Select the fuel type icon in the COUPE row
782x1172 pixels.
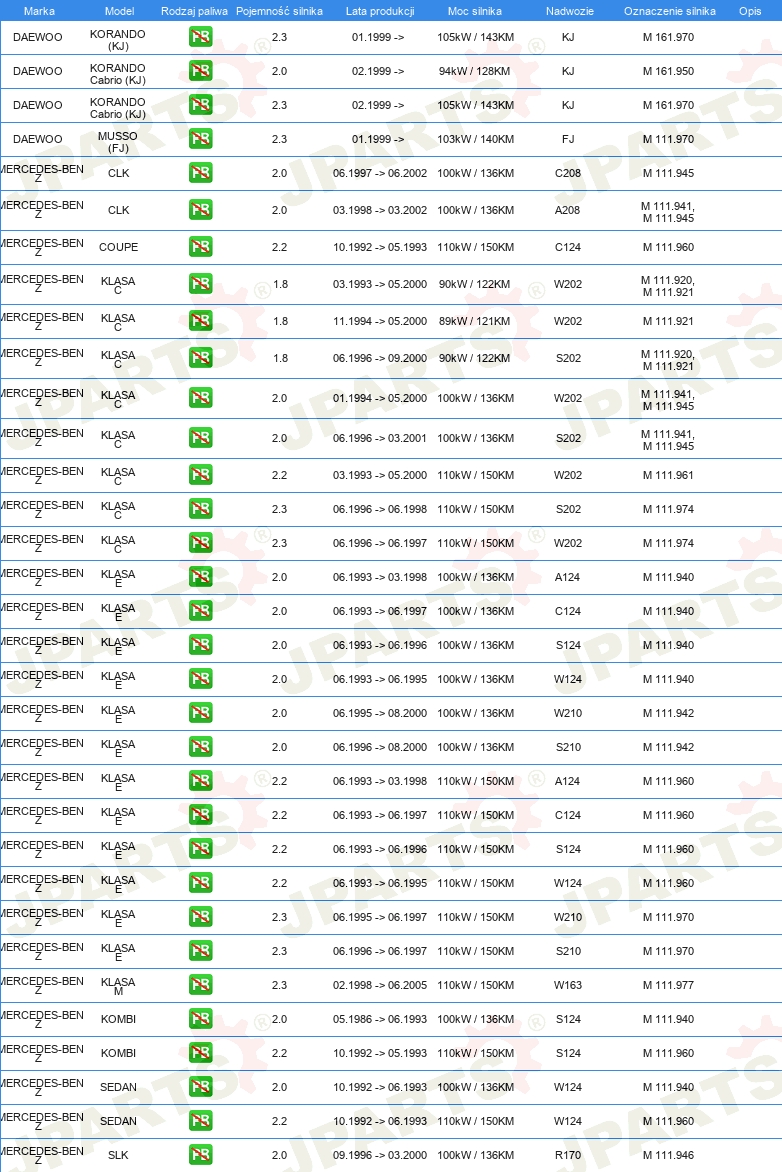pyautogui.click(x=200, y=247)
